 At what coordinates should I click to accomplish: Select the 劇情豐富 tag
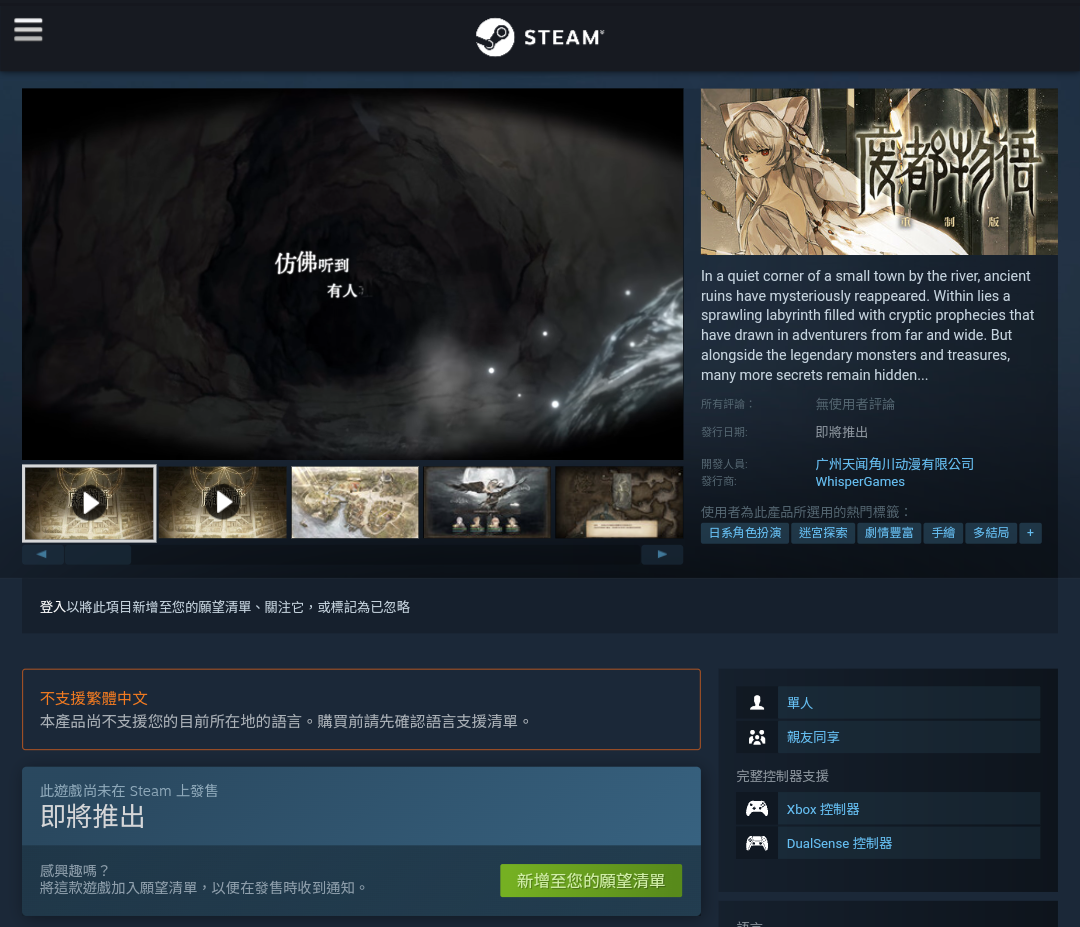click(889, 533)
